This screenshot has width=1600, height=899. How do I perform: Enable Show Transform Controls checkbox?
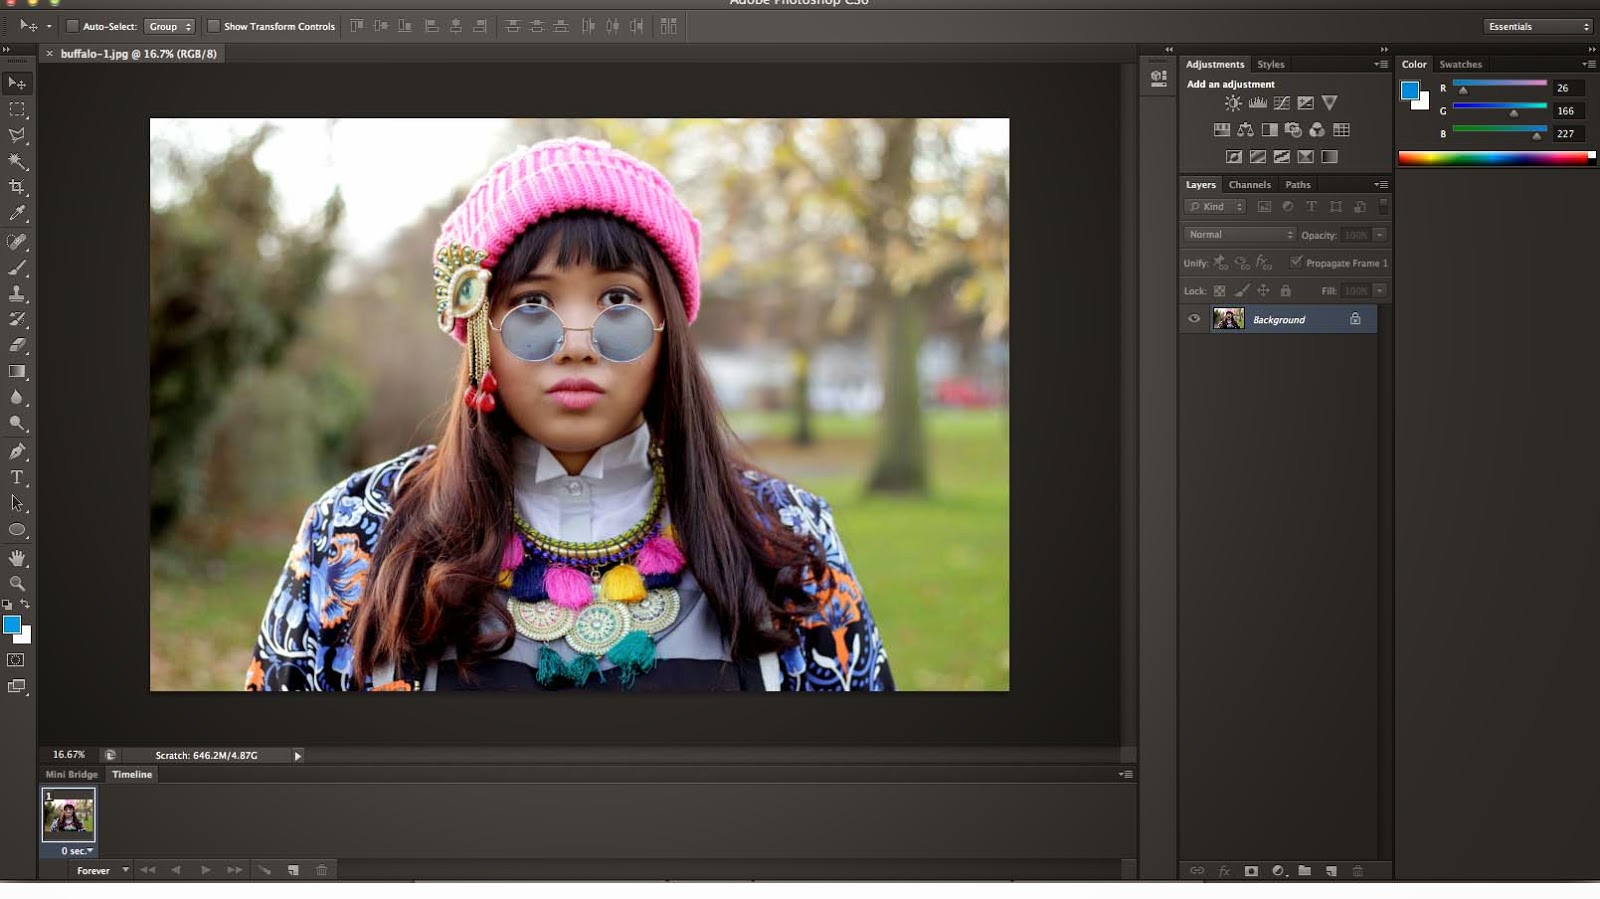[213, 26]
